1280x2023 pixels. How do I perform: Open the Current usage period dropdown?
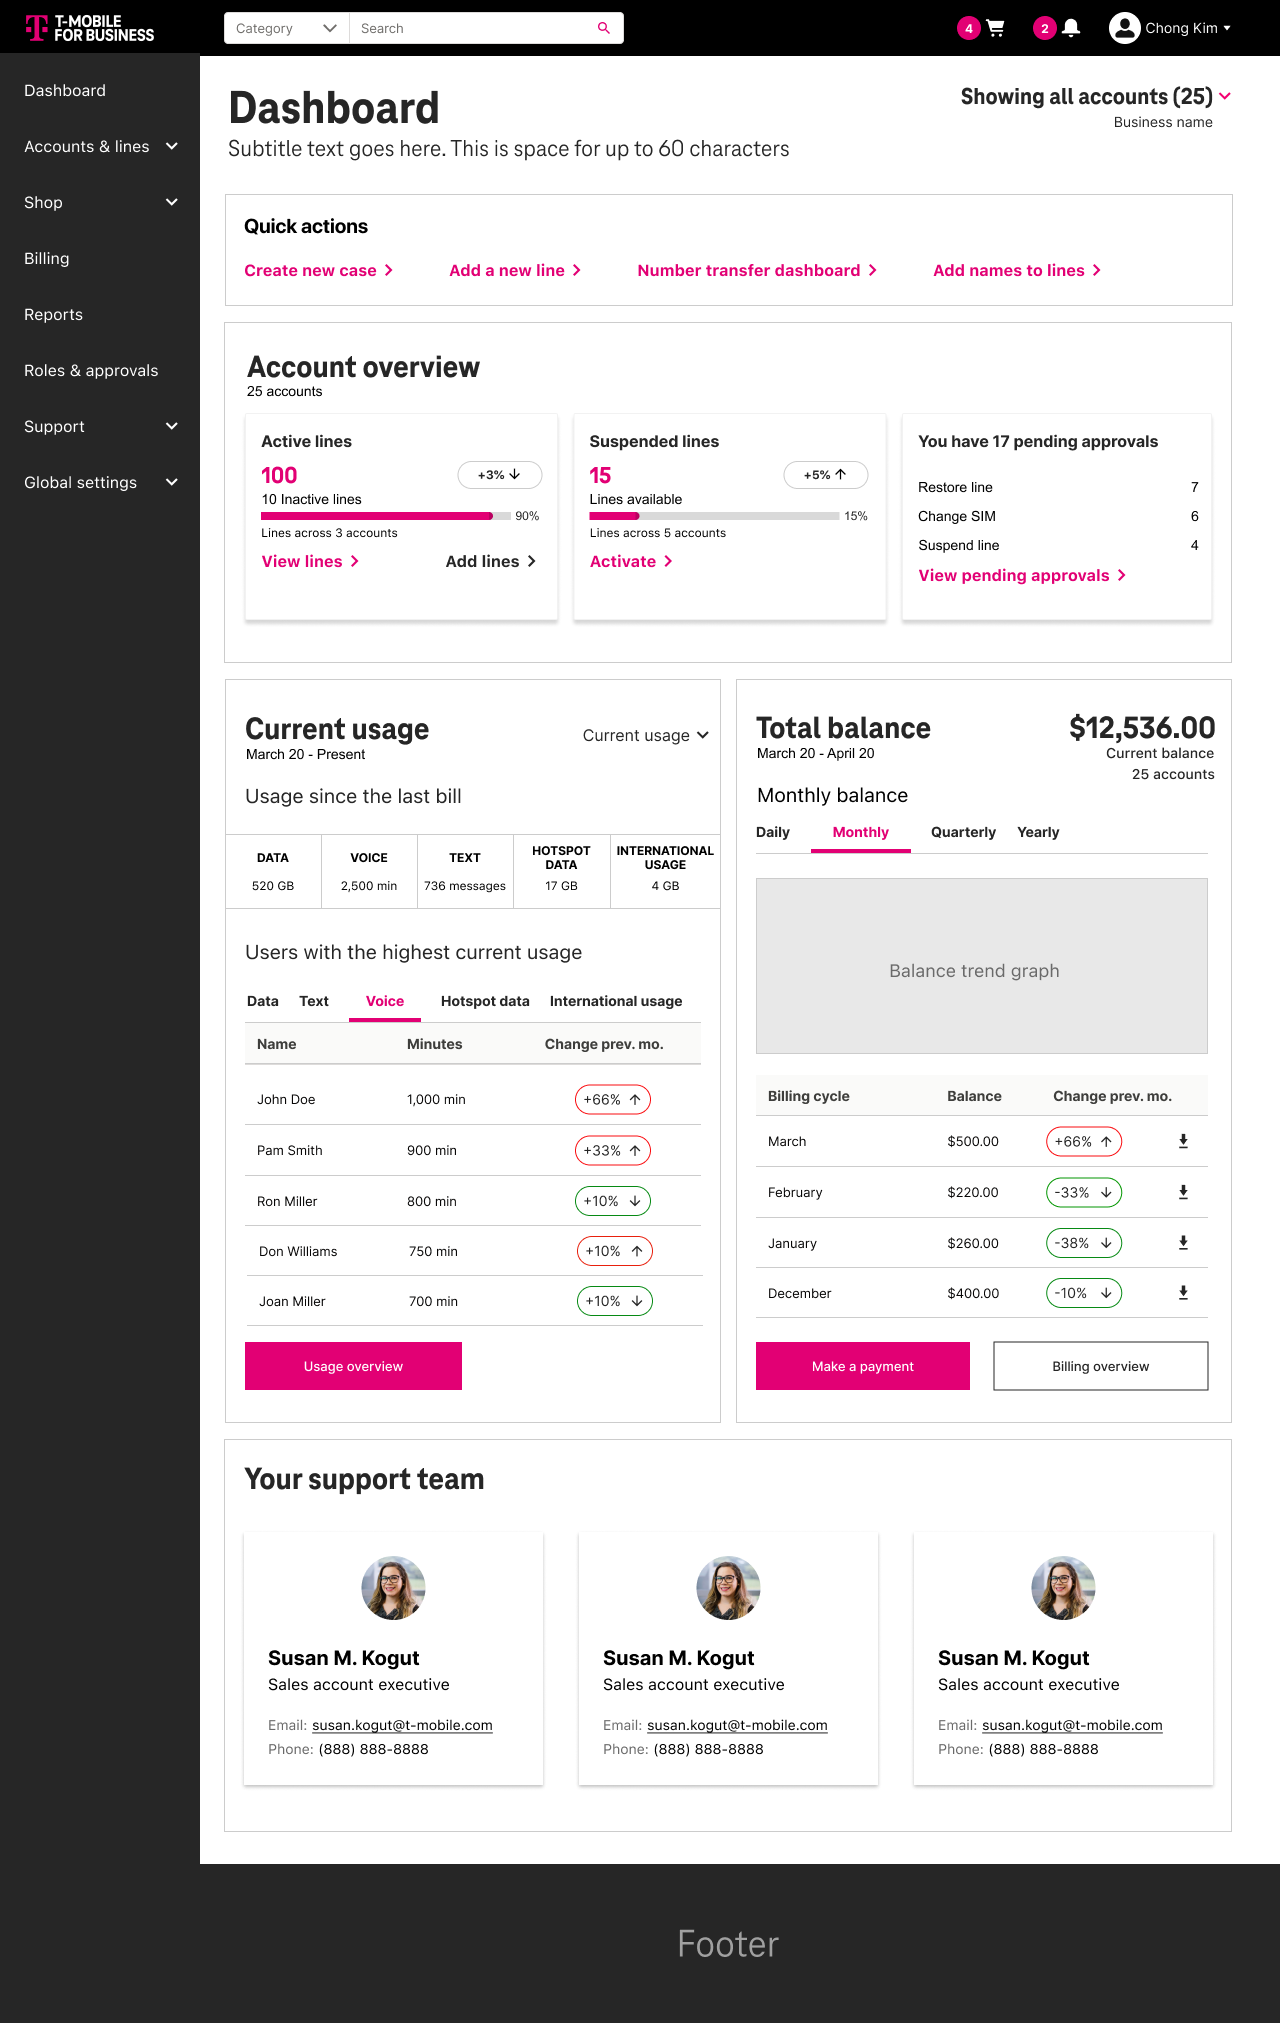646,735
